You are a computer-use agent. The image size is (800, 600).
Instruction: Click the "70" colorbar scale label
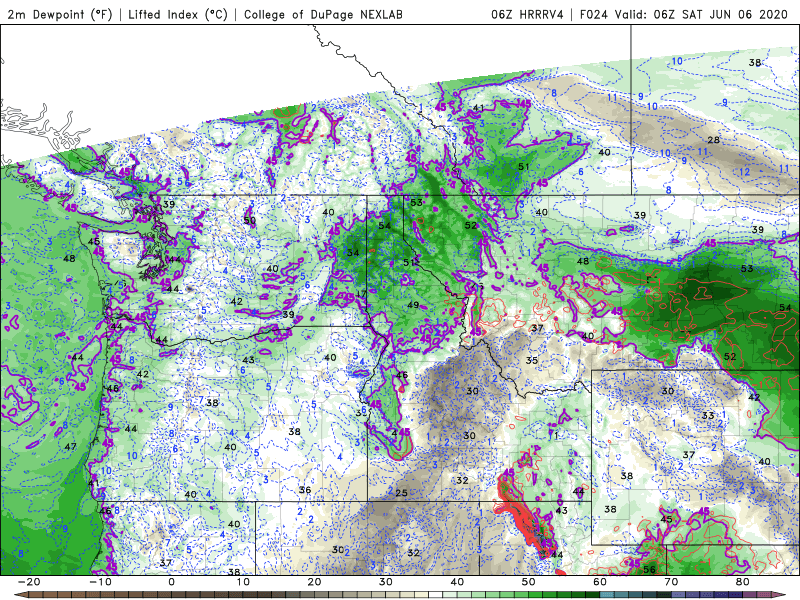tap(671, 582)
